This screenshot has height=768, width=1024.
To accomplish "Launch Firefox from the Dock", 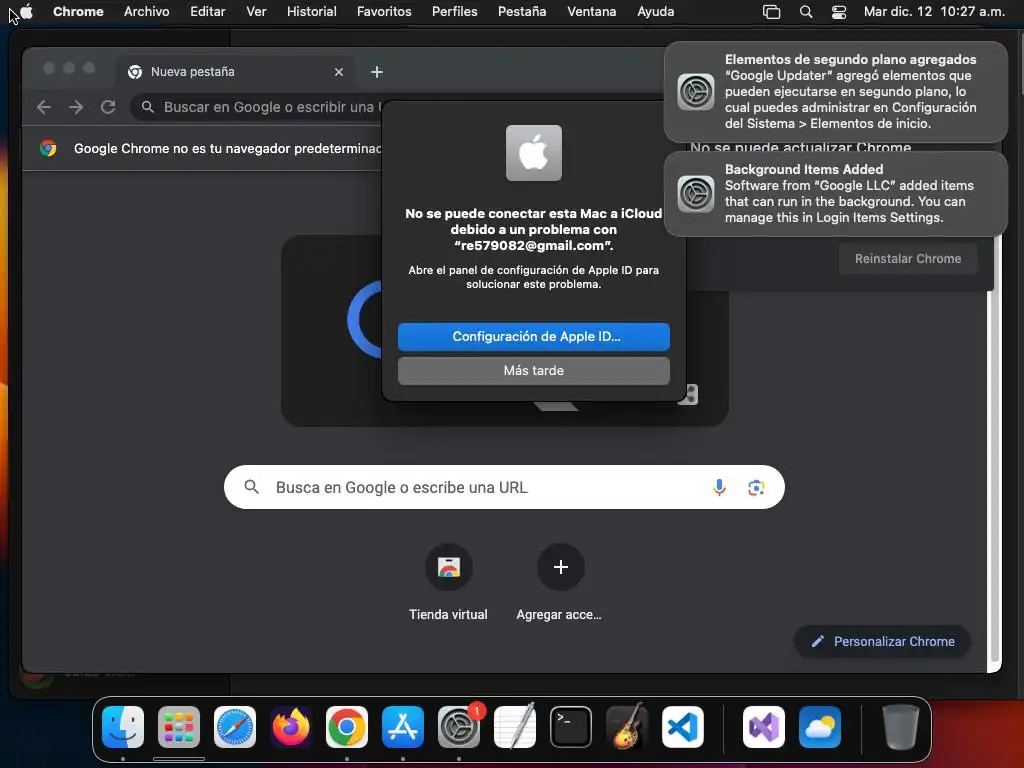I will pos(291,727).
